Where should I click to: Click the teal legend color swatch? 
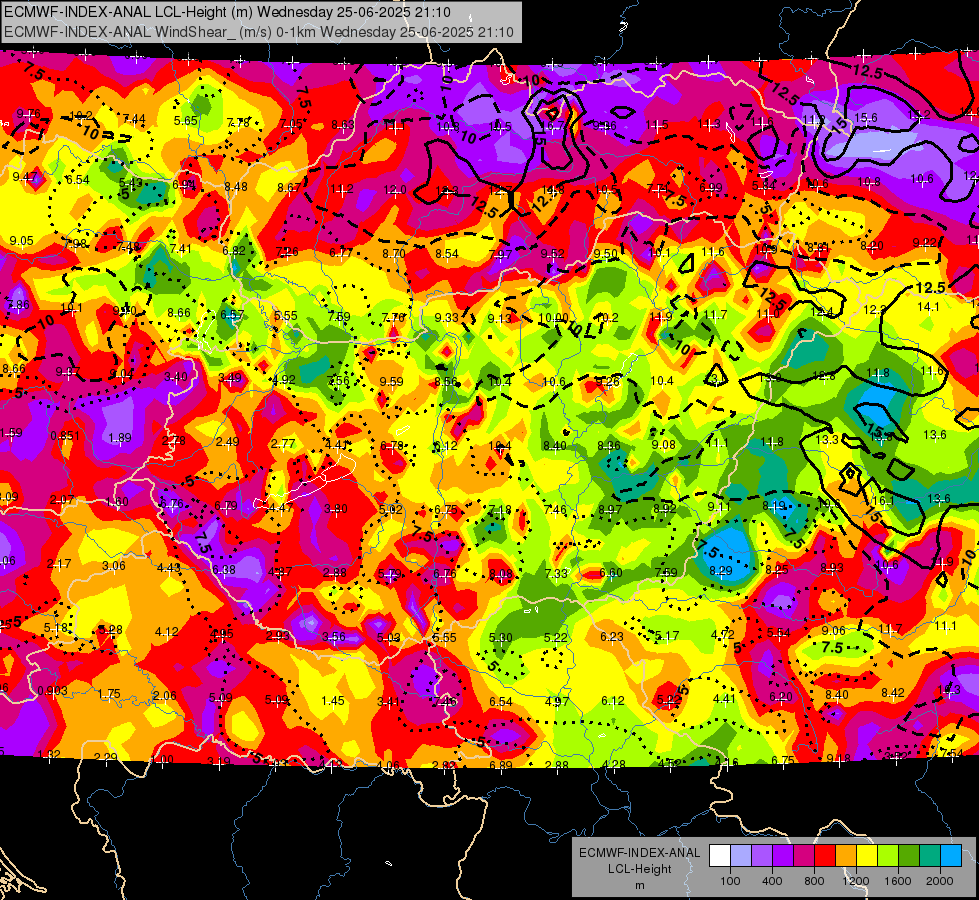[930, 856]
